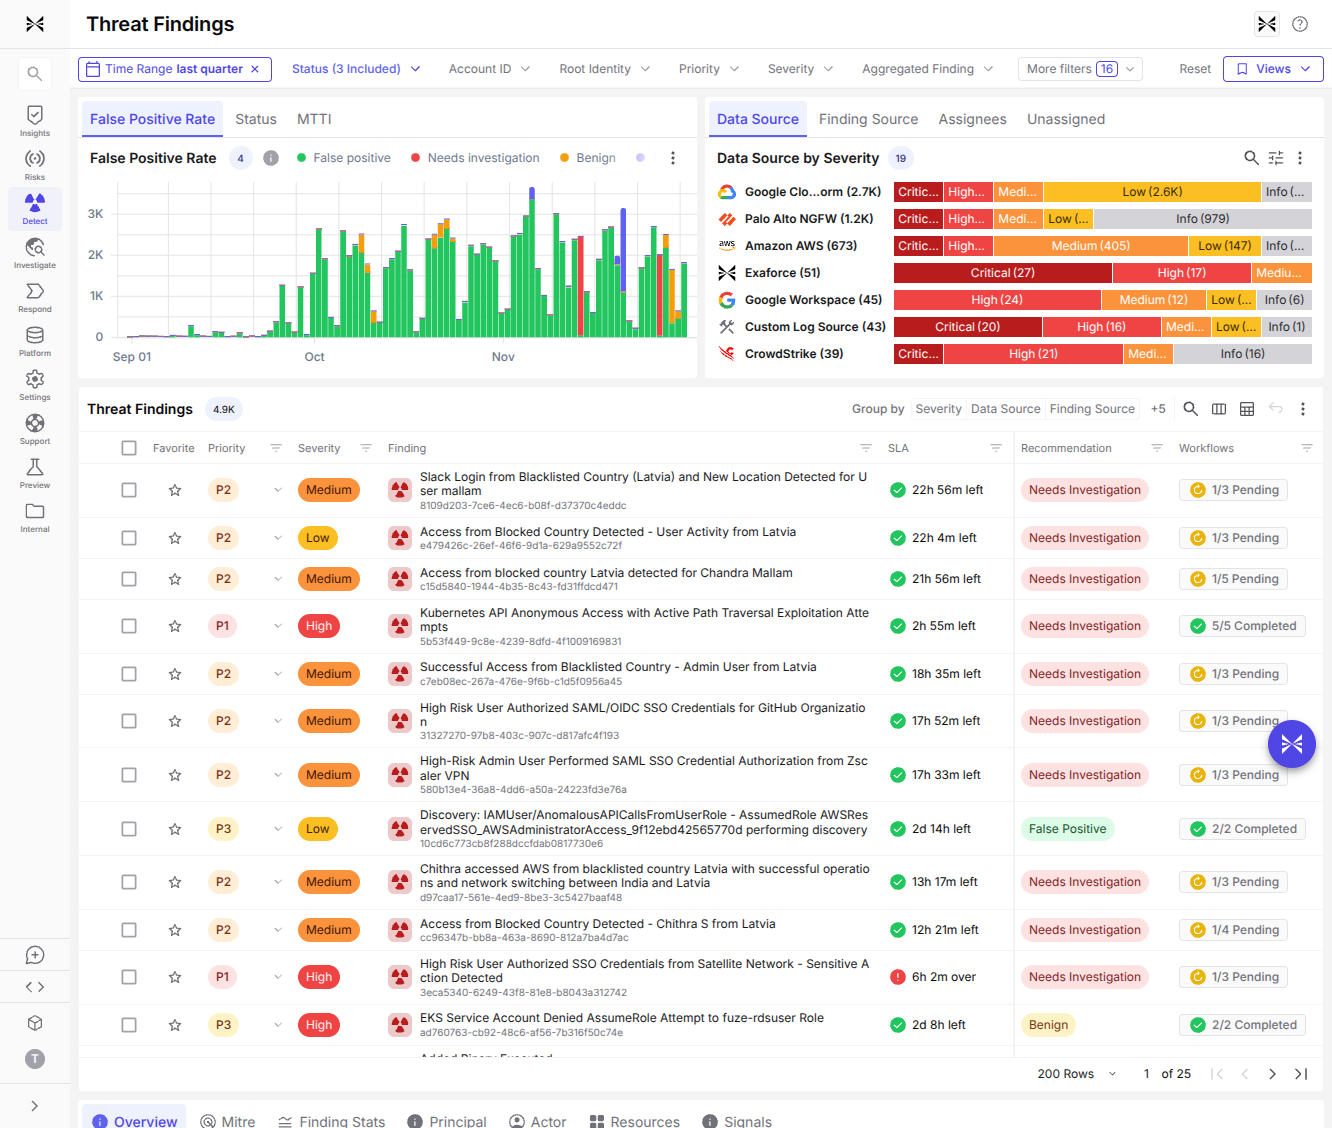Toggle the select-all checkbox in the table header
Viewport: 1332px width, 1128px height.
click(x=129, y=448)
